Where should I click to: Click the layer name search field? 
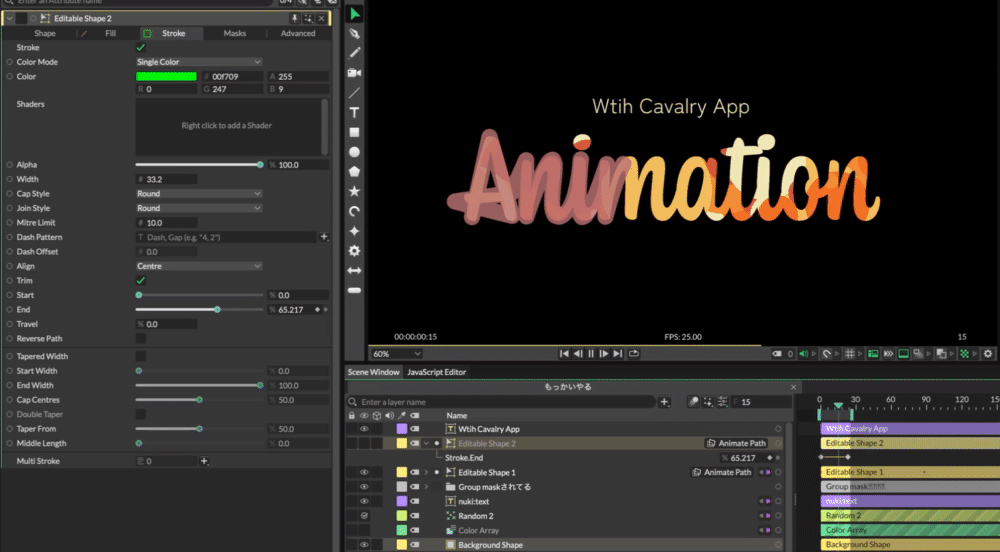click(x=501, y=402)
